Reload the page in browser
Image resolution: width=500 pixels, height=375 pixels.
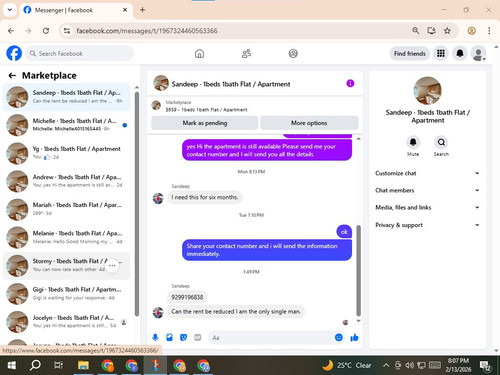pyautogui.click(x=46, y=31)
